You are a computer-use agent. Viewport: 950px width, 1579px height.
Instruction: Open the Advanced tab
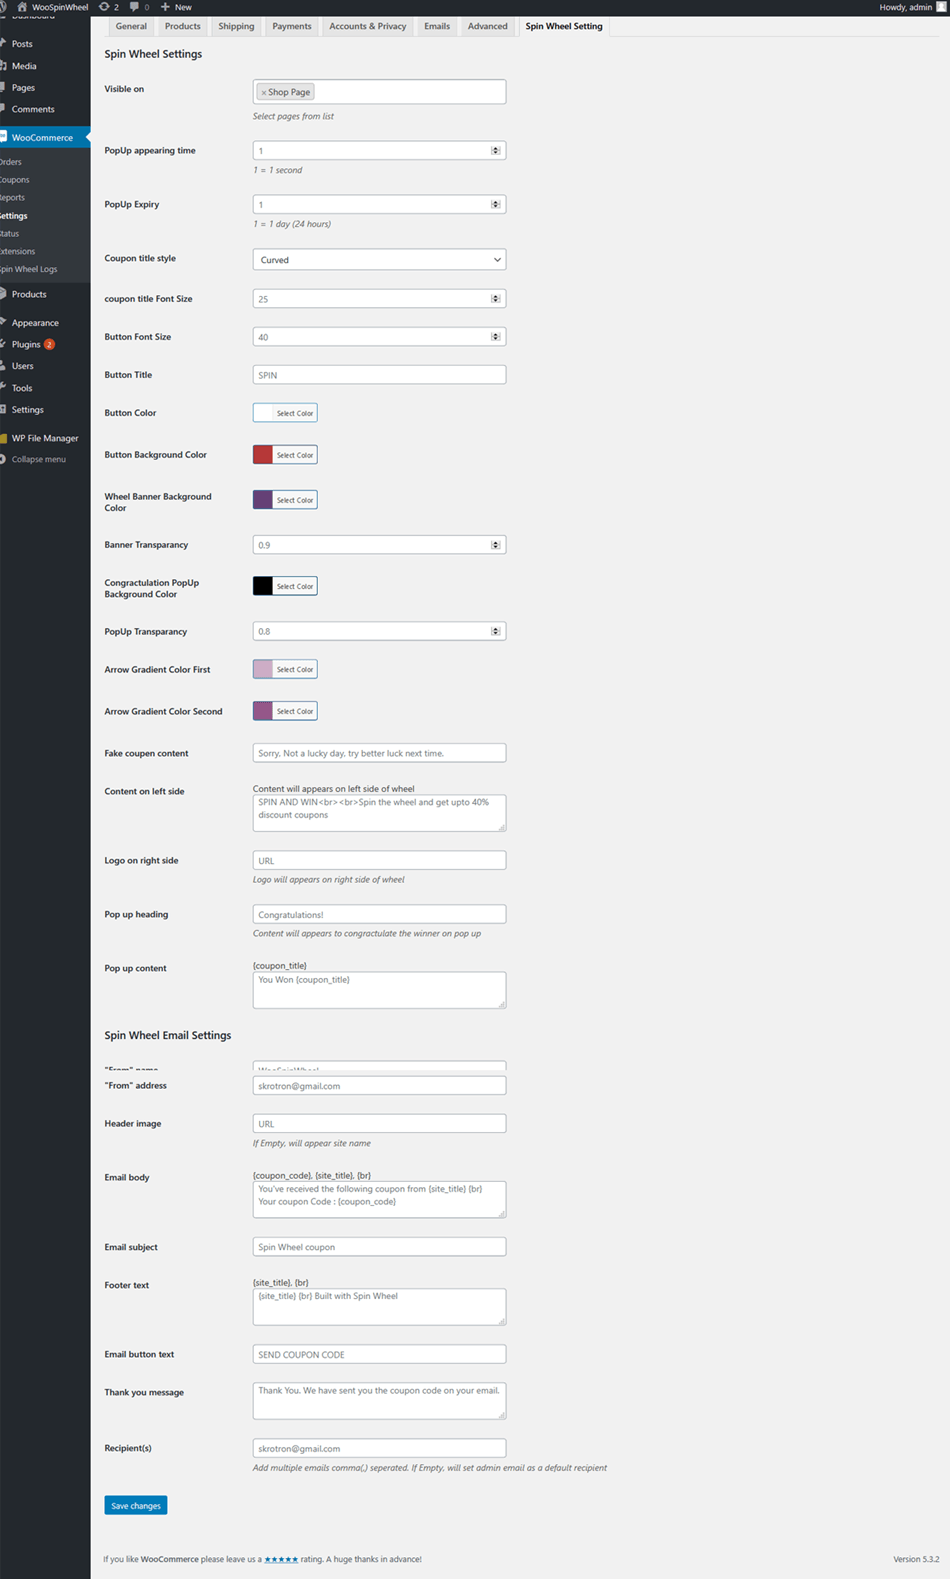click(x=488, y=26)
